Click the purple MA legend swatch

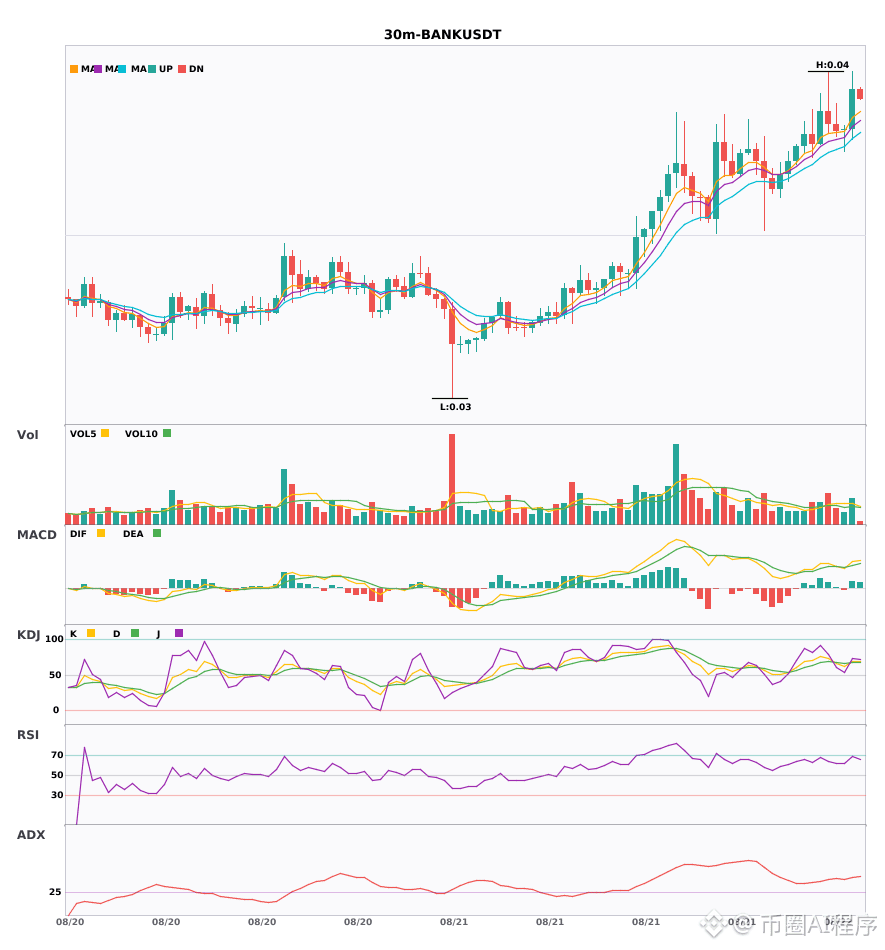[98, 69]
